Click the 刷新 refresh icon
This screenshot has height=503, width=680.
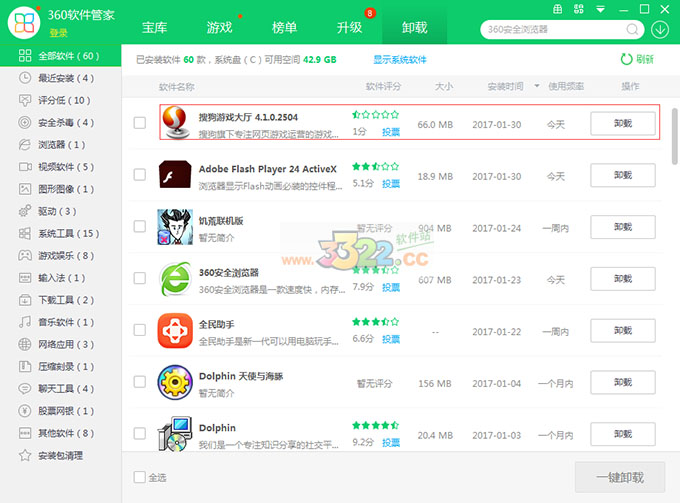coord(626,59)
